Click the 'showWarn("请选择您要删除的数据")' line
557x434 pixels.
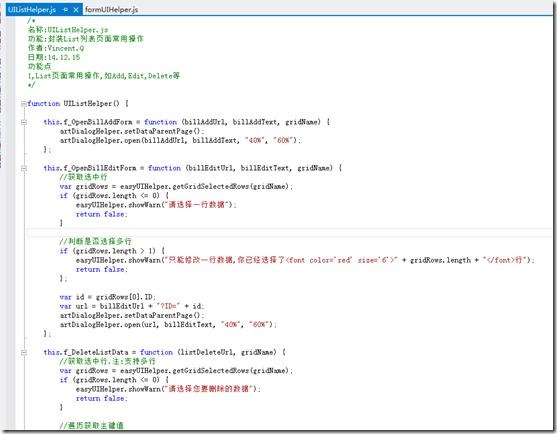click(x=168, y=389)
